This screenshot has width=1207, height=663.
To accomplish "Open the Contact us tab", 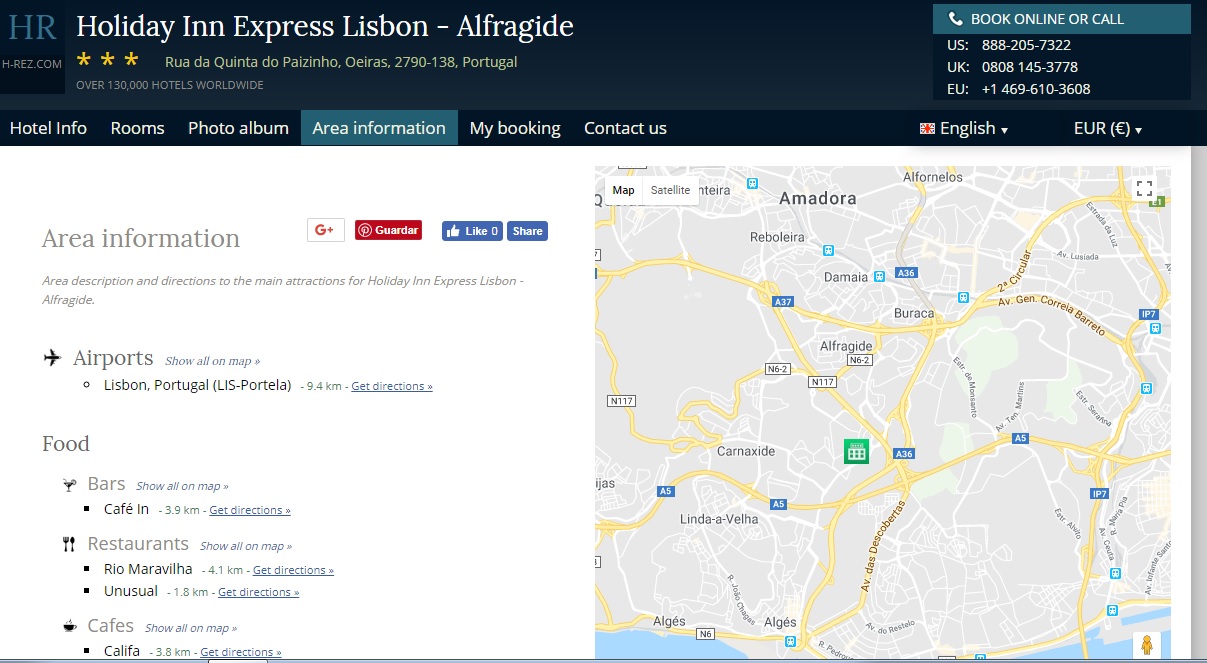I will pos(625,128).
